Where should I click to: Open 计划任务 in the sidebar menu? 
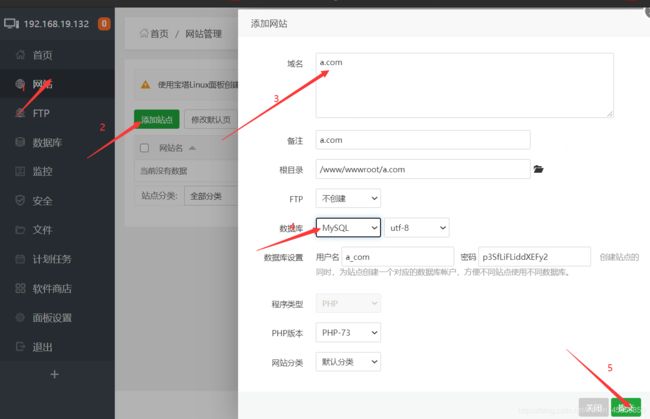click(x=52, y=259)
